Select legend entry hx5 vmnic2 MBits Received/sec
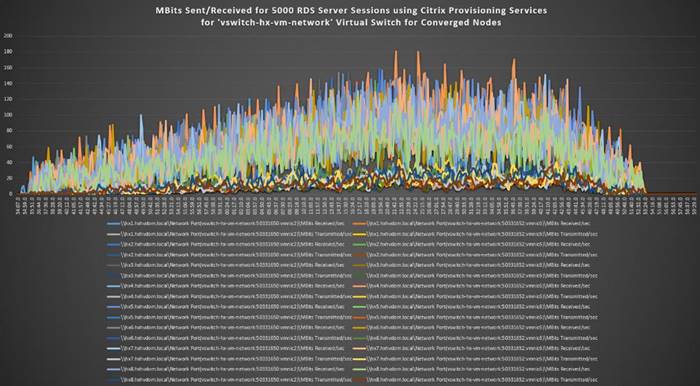Viewport: 700px width, 386px height. (226, 307)
